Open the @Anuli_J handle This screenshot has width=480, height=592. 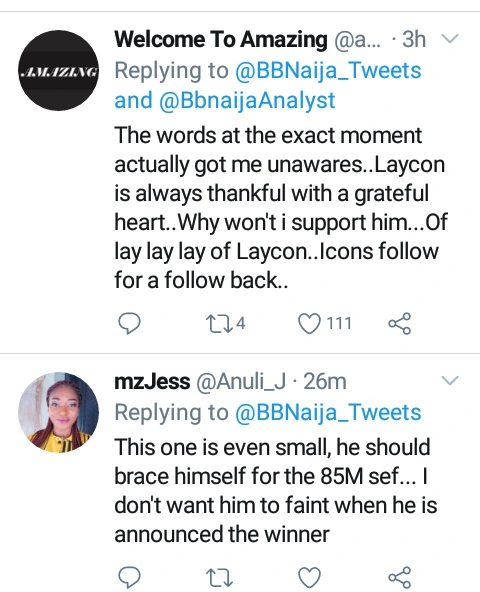241,382
